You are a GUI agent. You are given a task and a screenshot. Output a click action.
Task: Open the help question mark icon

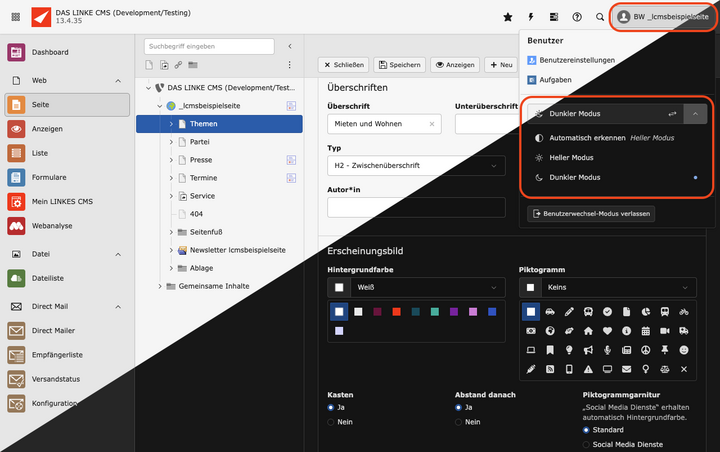coord(577,17)
